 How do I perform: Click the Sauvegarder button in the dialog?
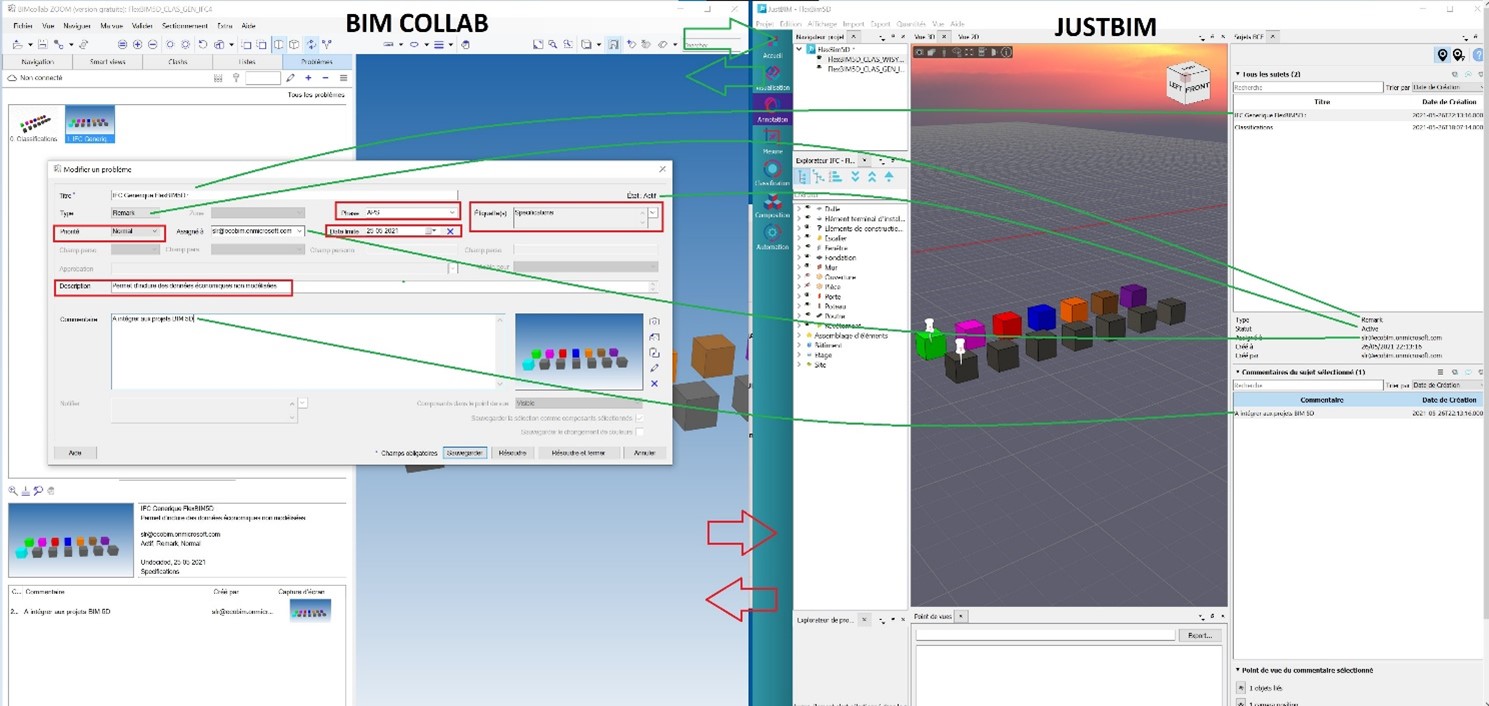pos(465,453)
